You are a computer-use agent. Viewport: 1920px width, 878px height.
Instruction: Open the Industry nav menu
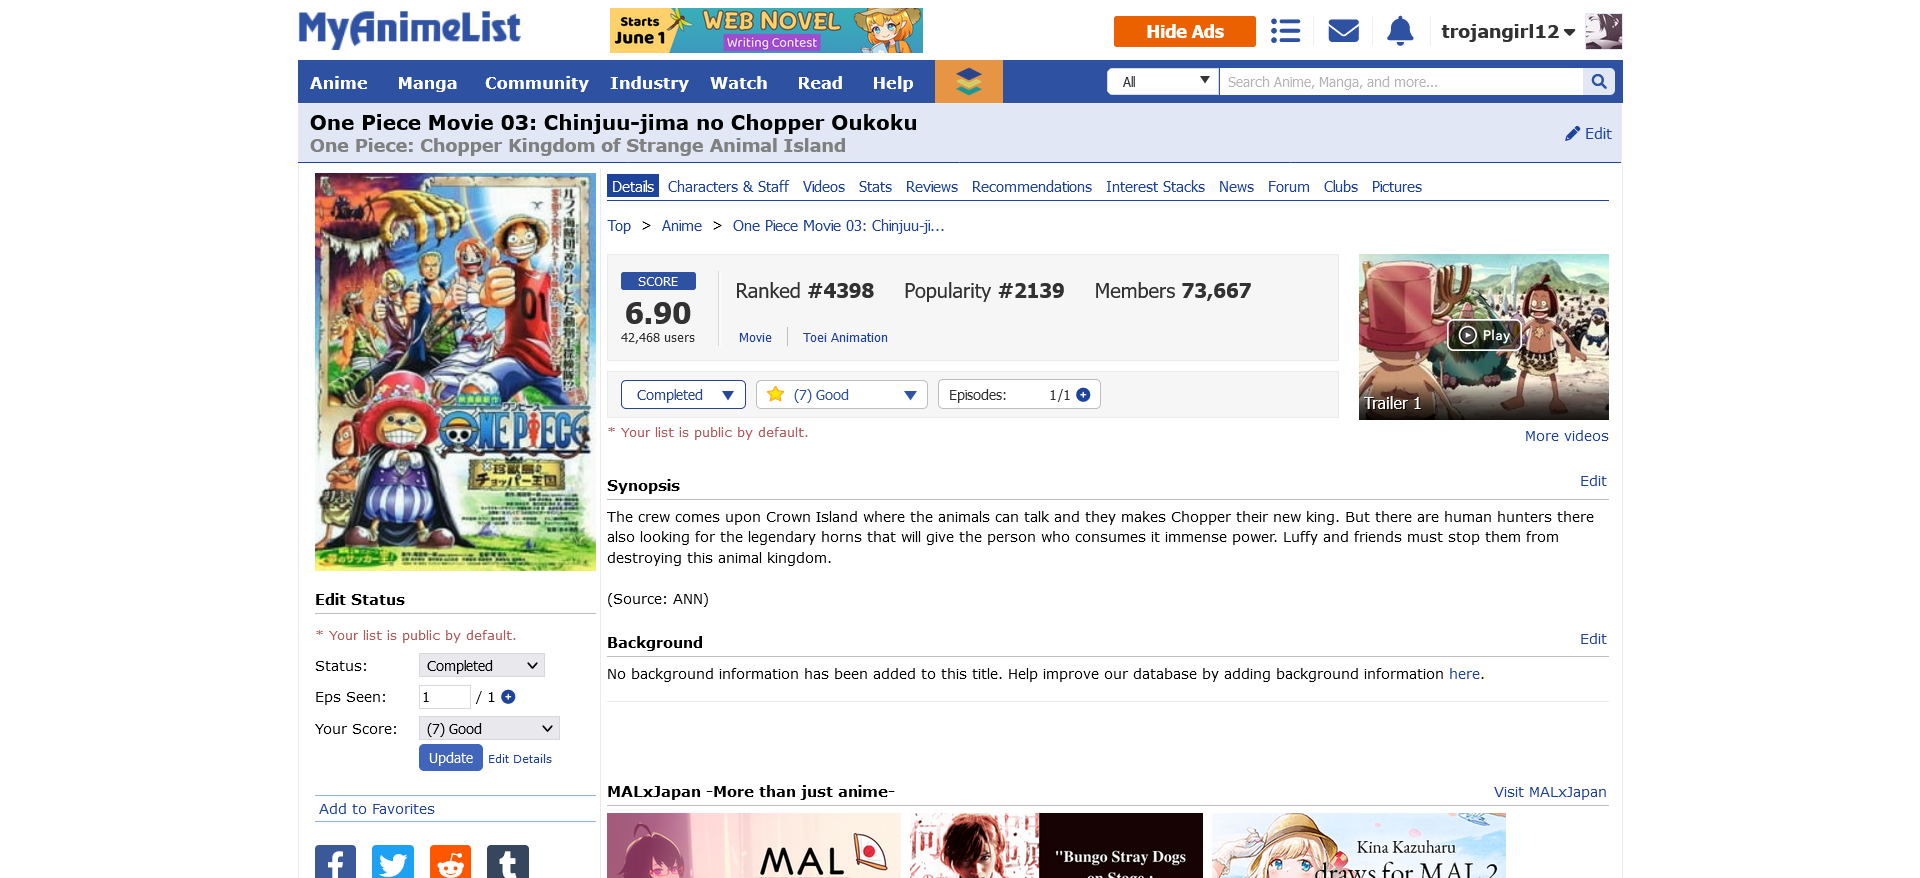(x=649, y=83)
